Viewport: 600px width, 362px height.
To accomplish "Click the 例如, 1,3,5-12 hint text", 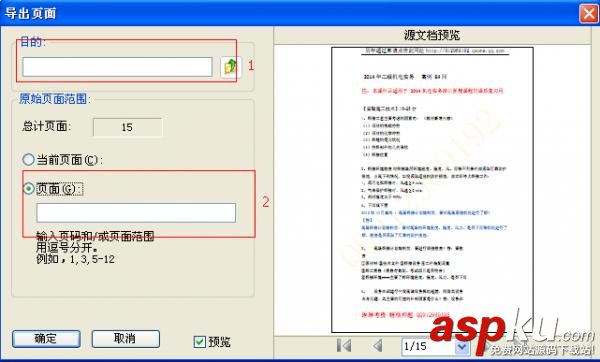I will click(75, 259).
